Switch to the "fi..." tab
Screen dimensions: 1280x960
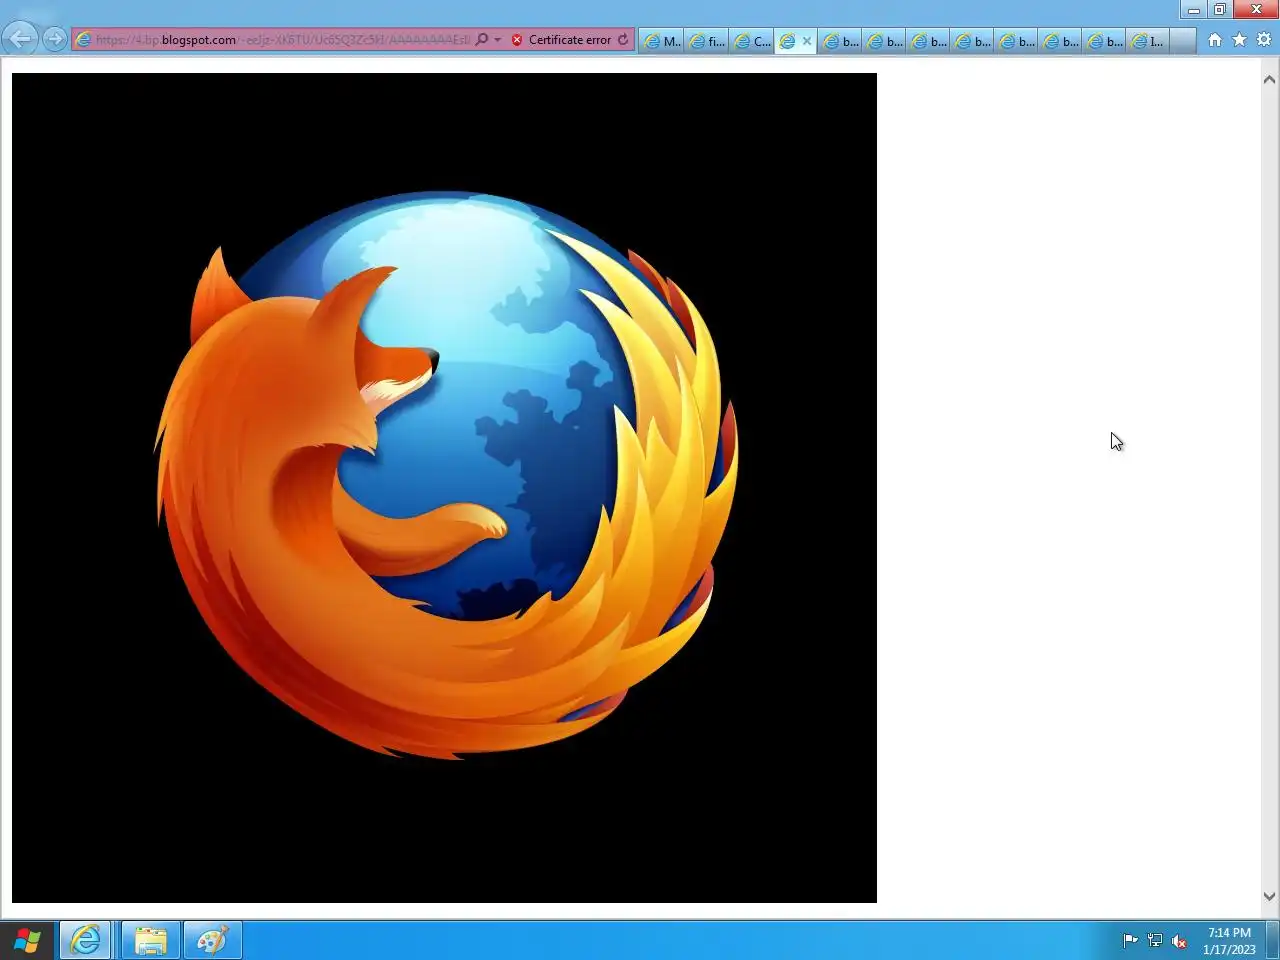[x=707, y=41]
